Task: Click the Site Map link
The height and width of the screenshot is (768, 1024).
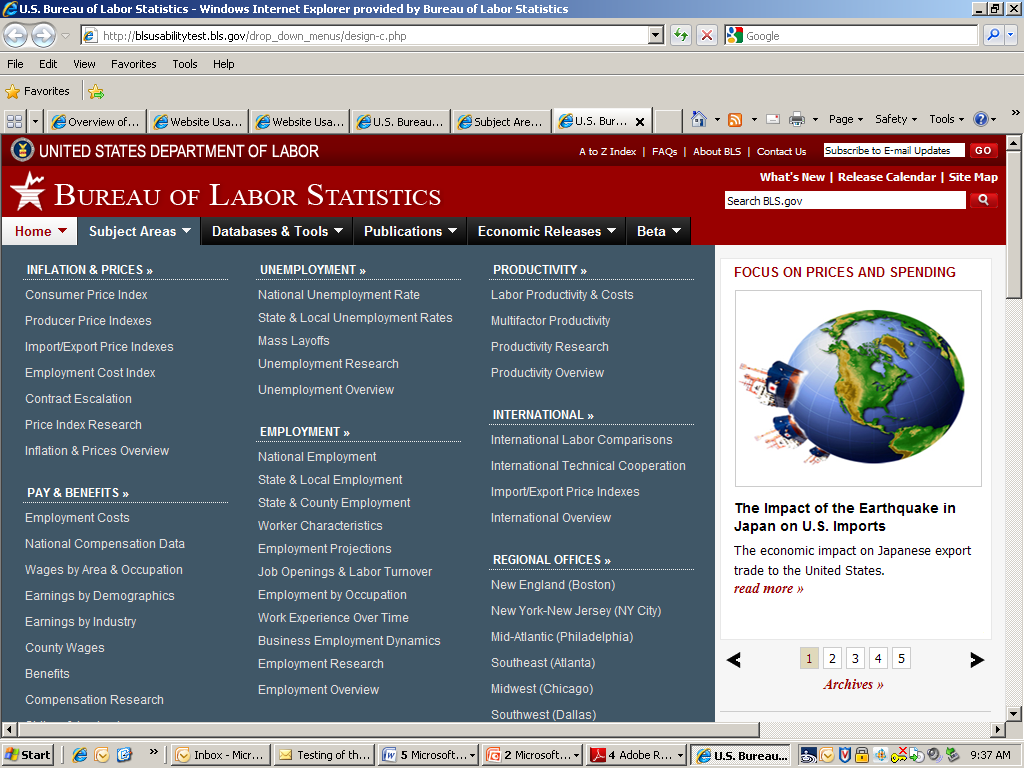Action: pyautogui.click(x=973, y=177)
